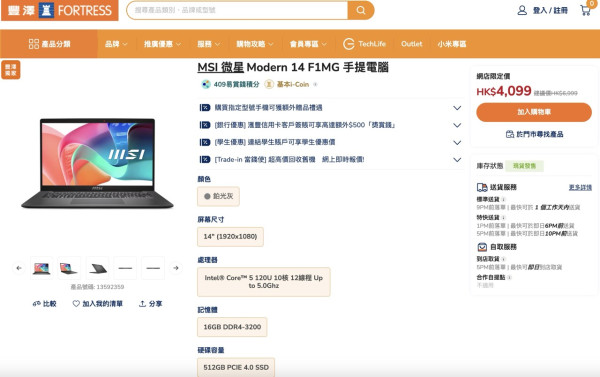Screen dimensions: 600x377
Task: Click the 分享 share button
Action: click(x=150, y=304)
